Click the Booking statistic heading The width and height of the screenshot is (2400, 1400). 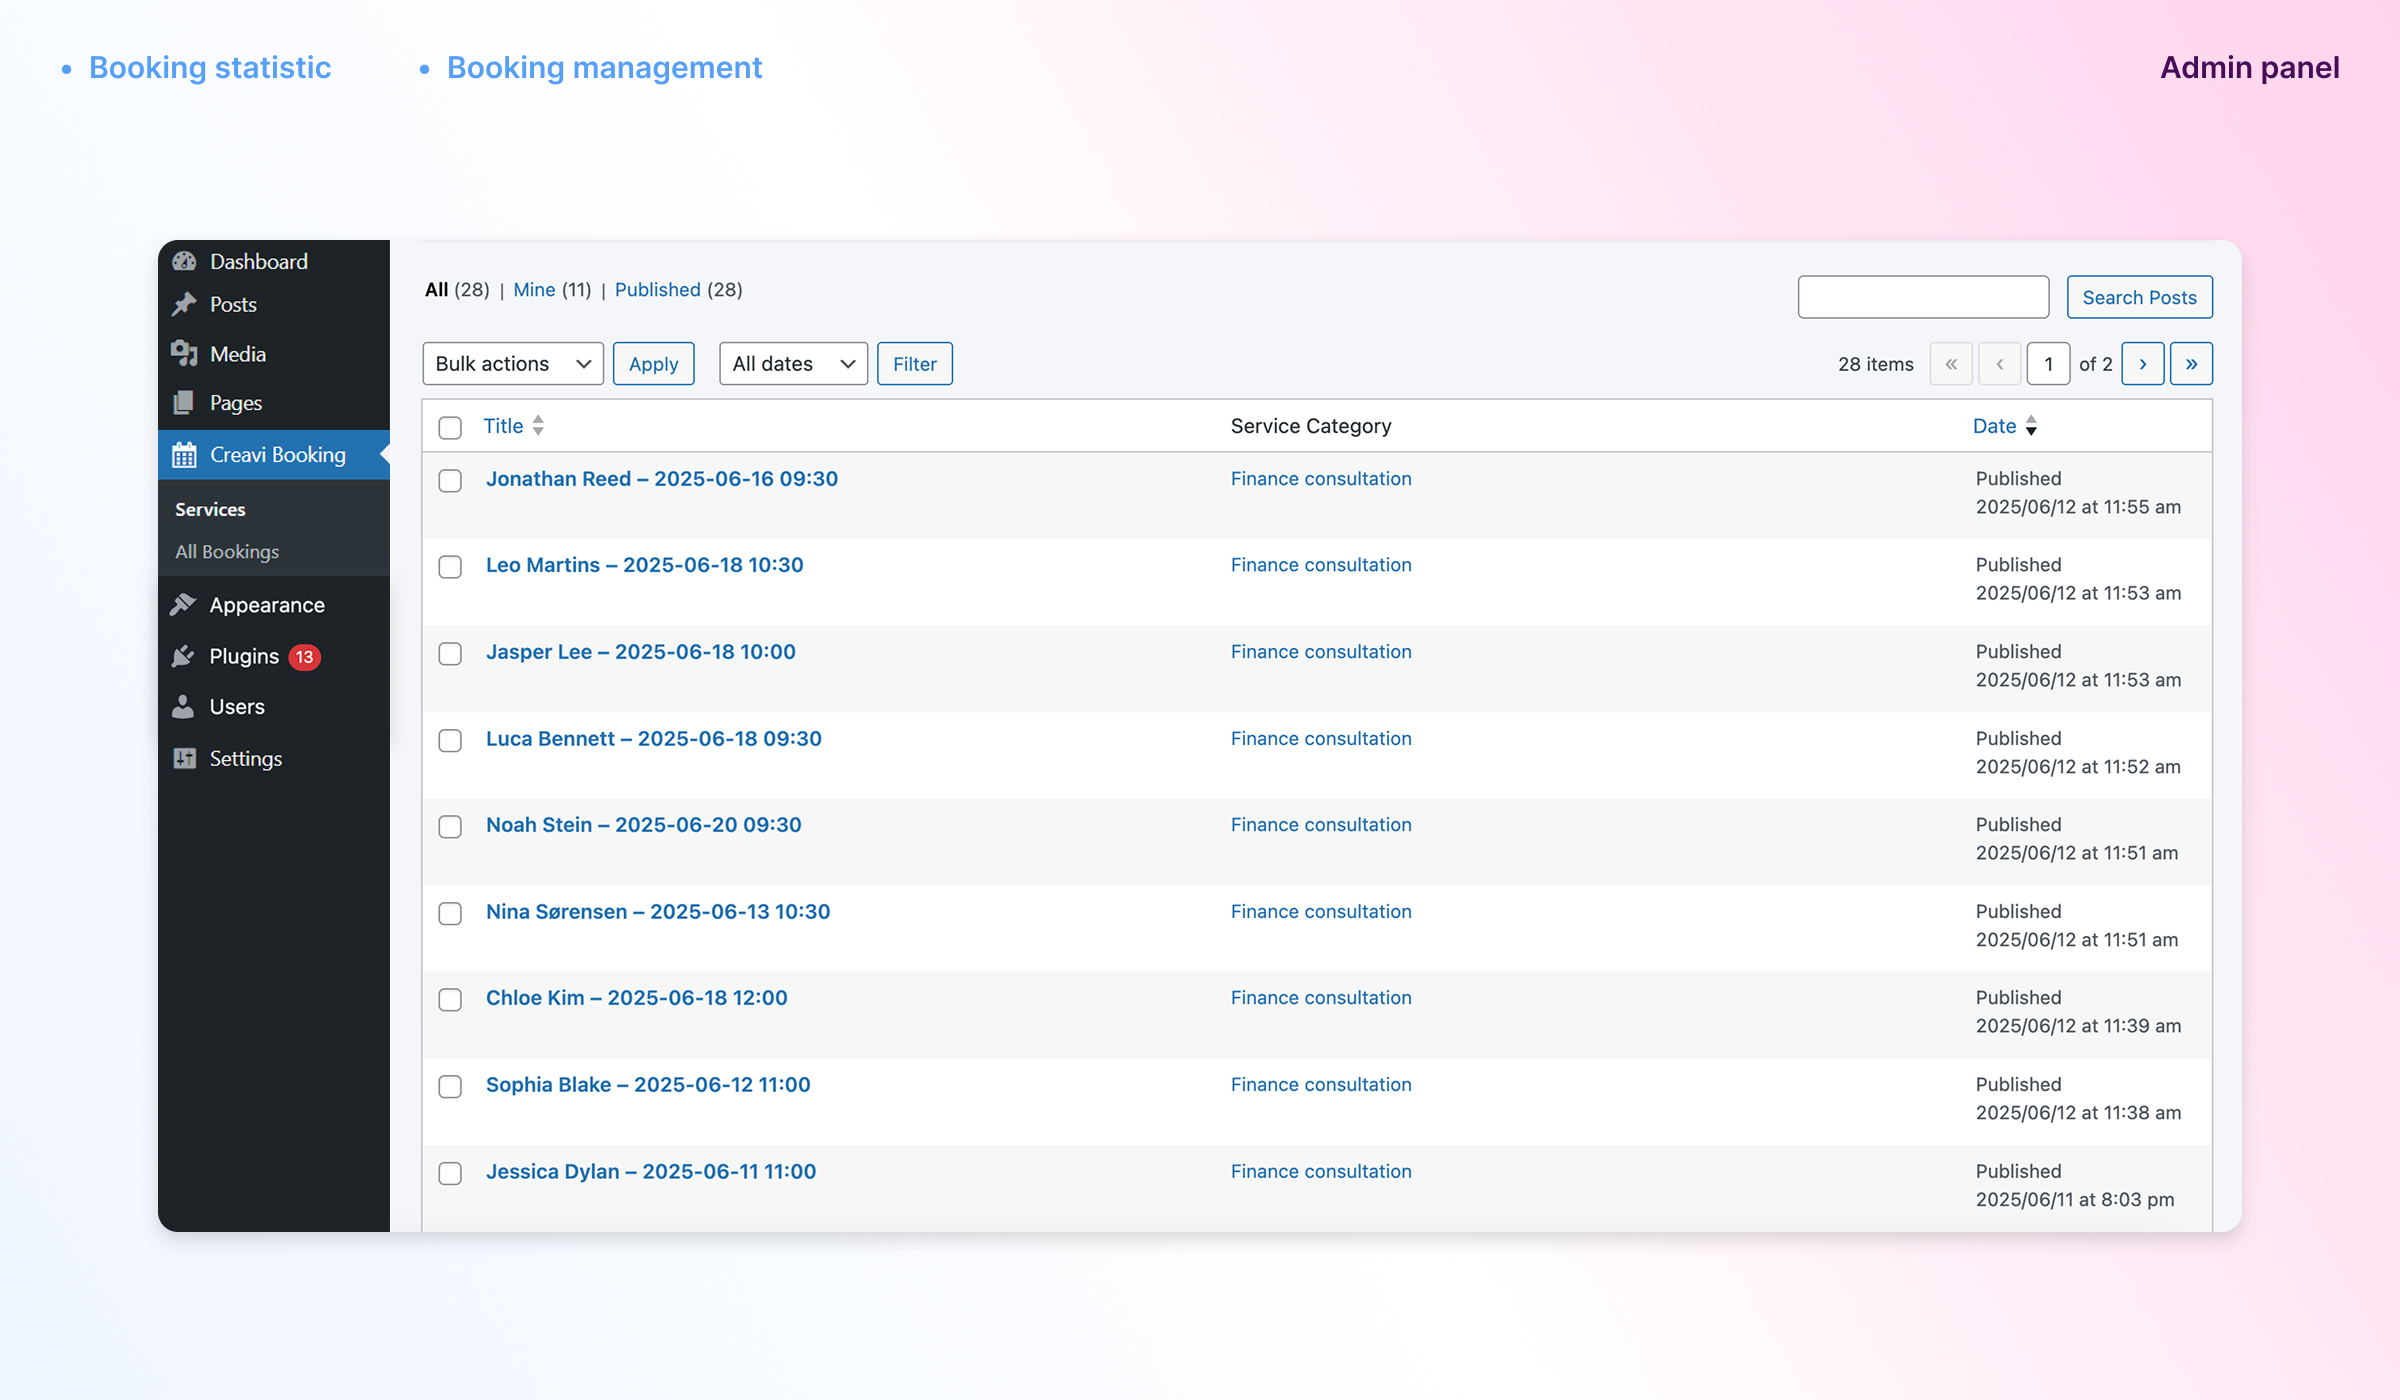pos(210,67)
